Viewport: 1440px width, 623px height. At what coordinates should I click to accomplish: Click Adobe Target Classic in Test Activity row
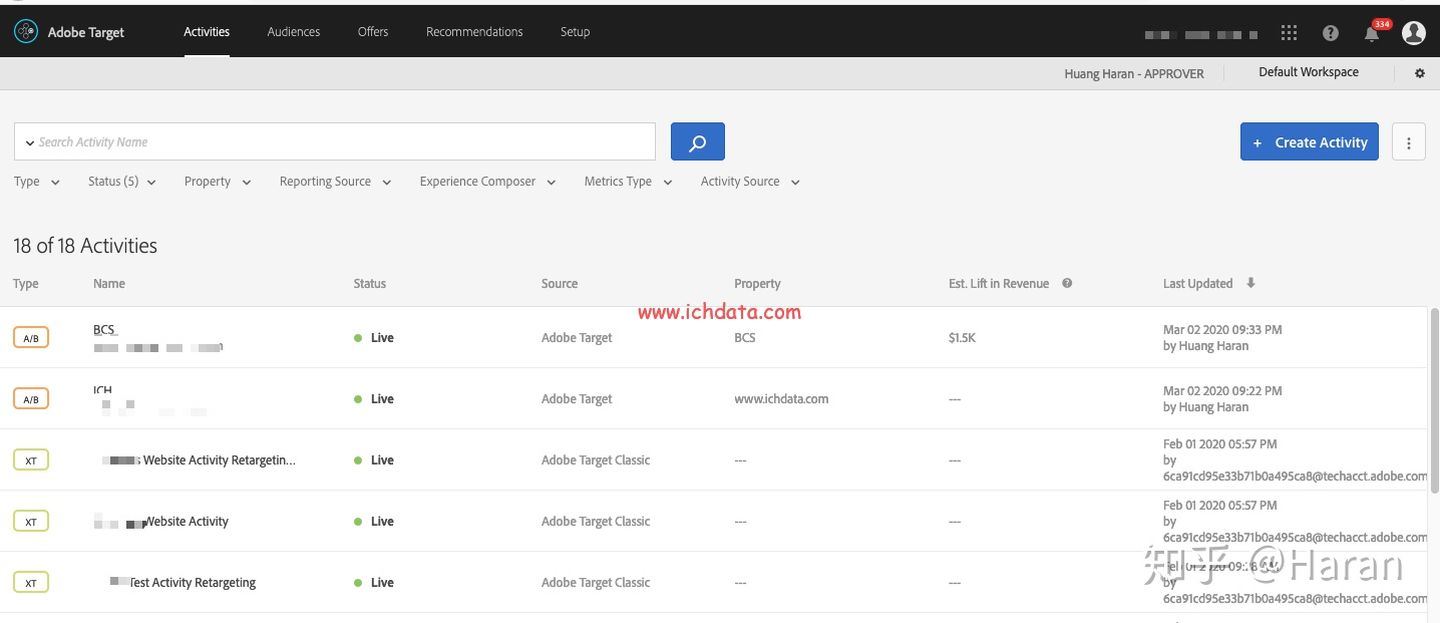pyautogui.click(x=596, y=583)
